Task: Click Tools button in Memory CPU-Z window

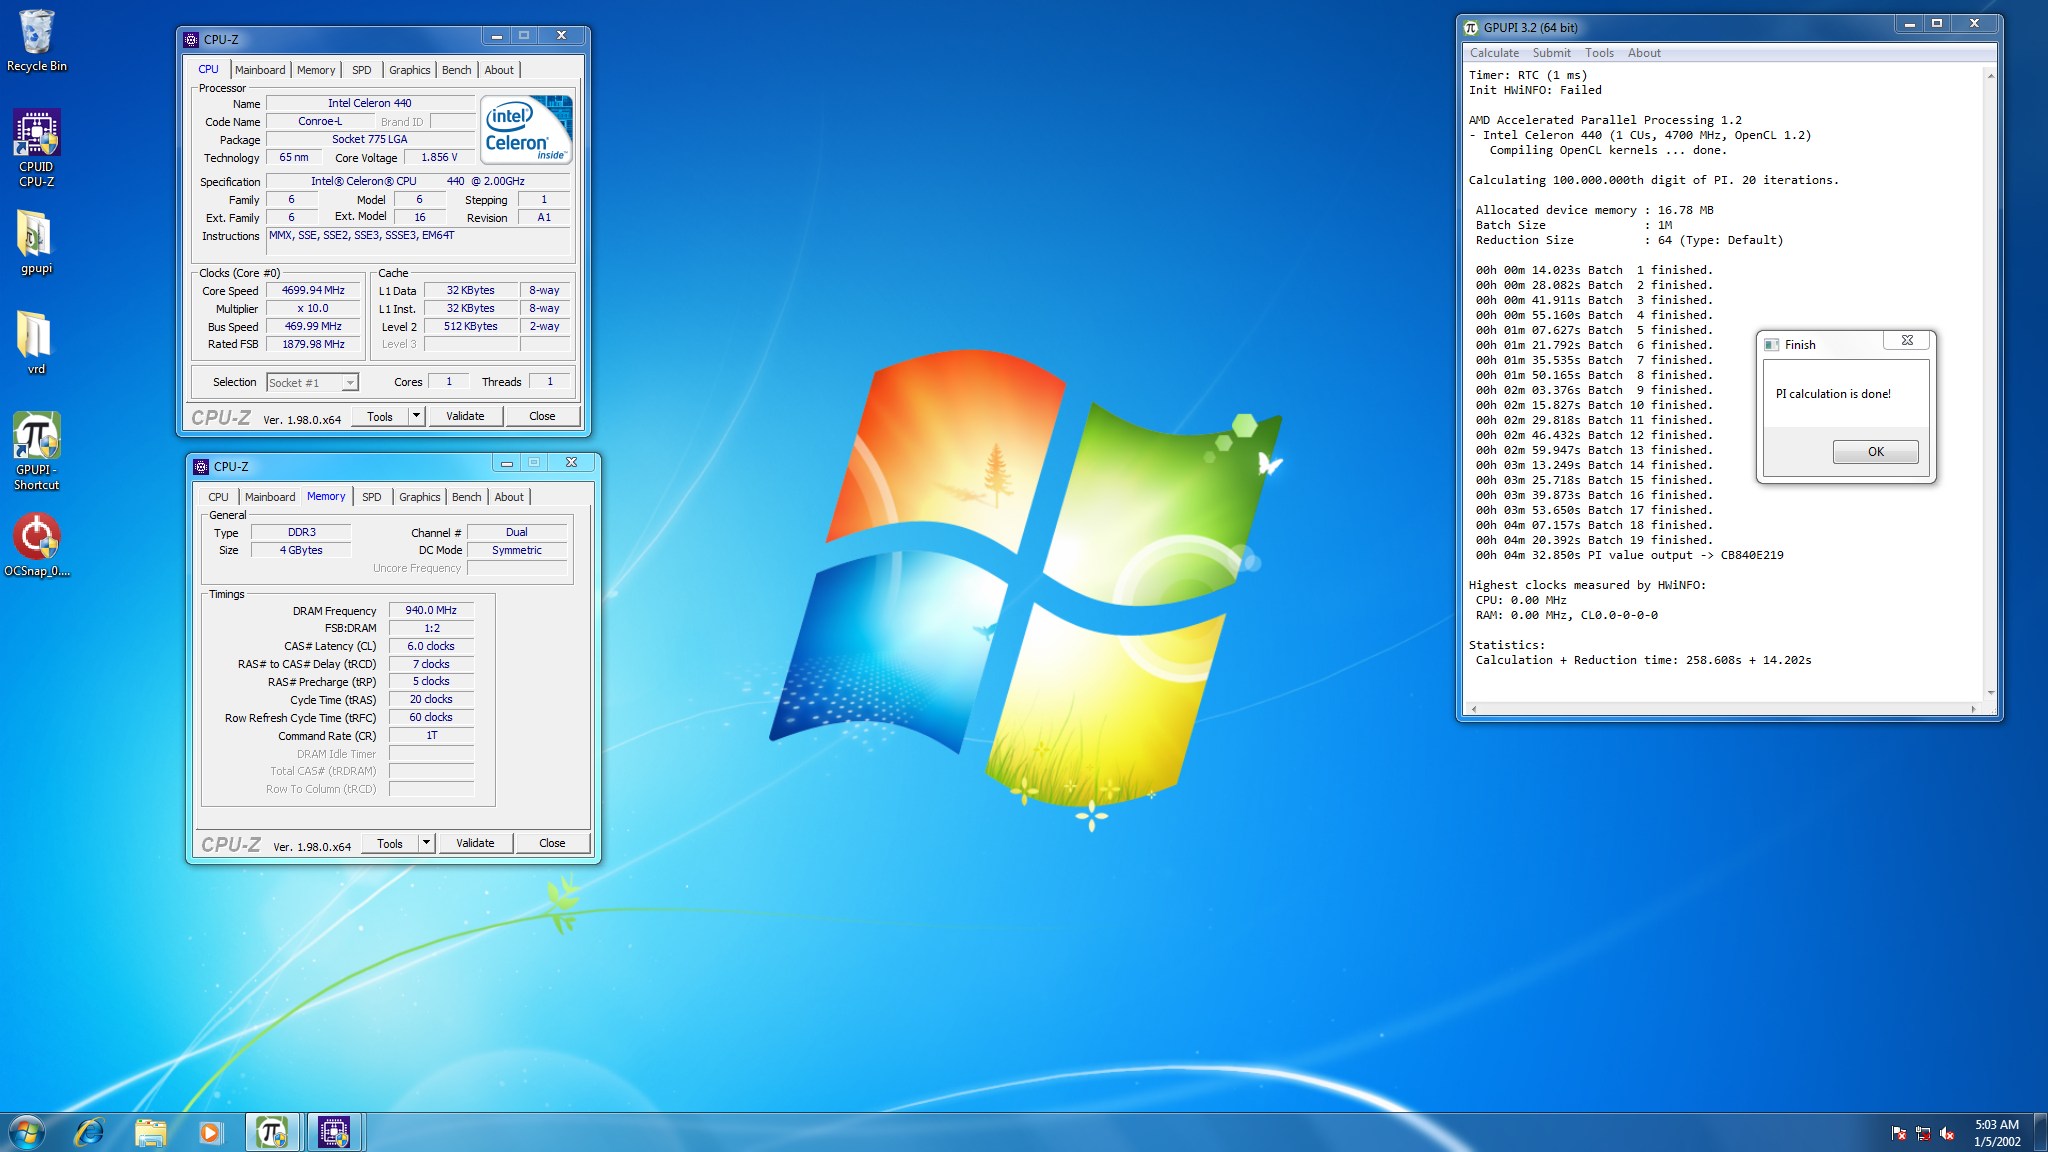Action: click(x=390, y=843)
